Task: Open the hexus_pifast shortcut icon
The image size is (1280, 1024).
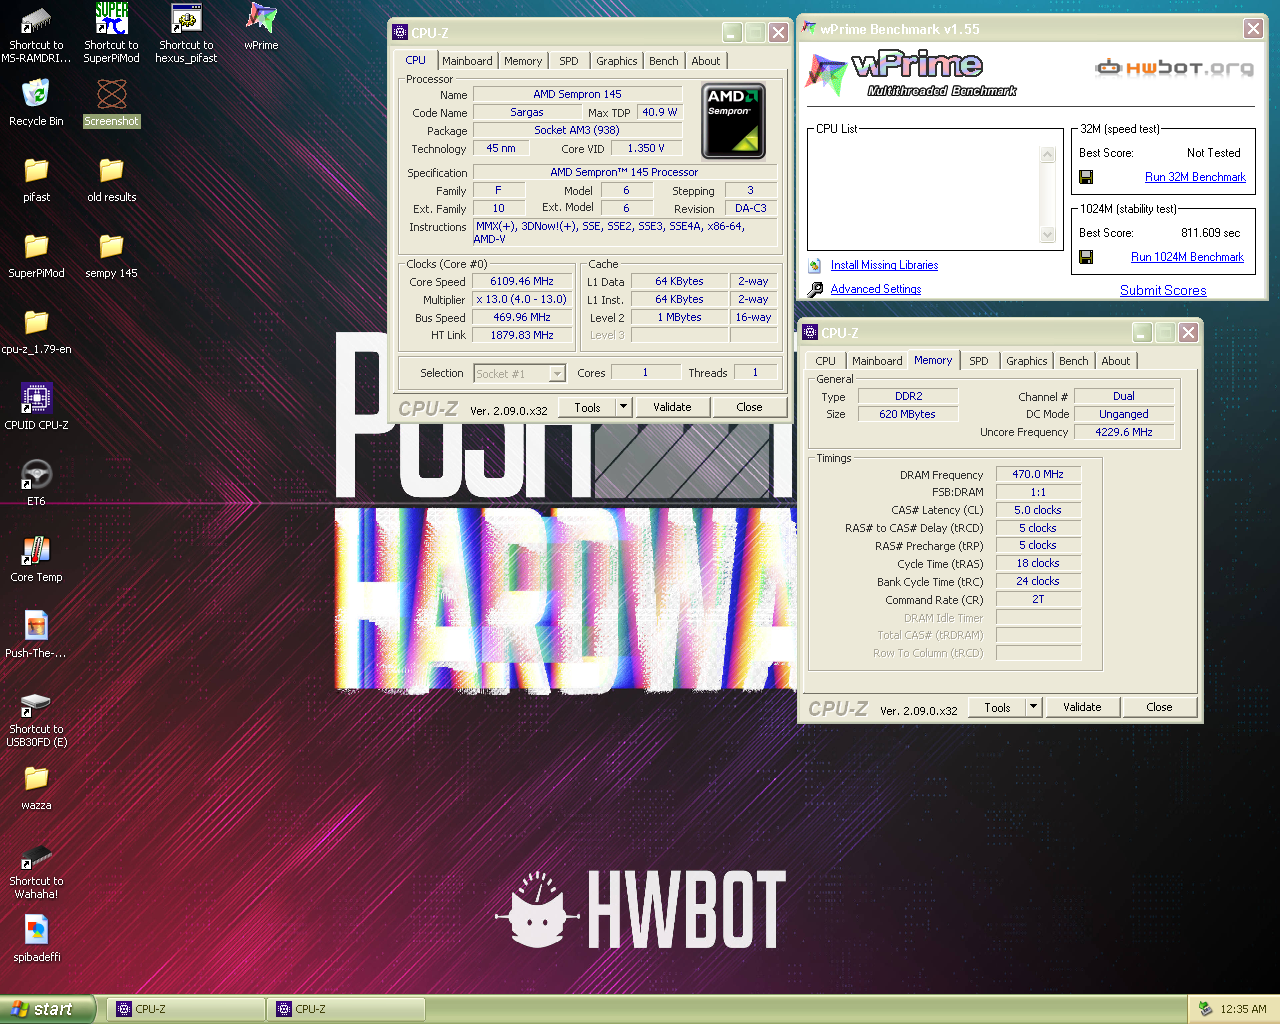Action: point(186,20)
